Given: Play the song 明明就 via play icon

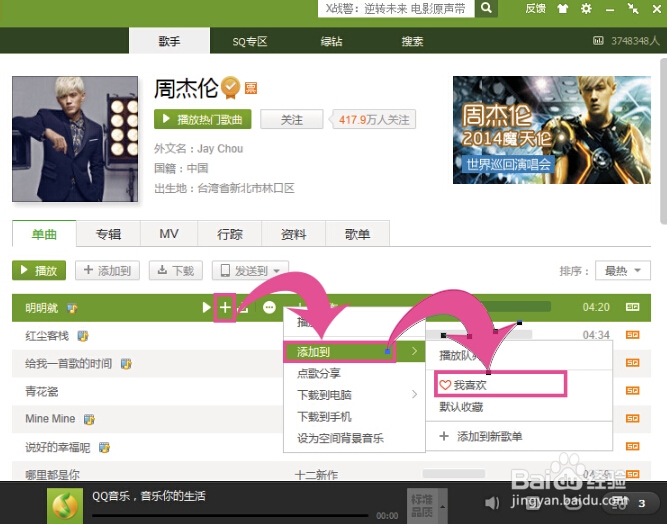Looking at the screenshot, I should point(206,307).
